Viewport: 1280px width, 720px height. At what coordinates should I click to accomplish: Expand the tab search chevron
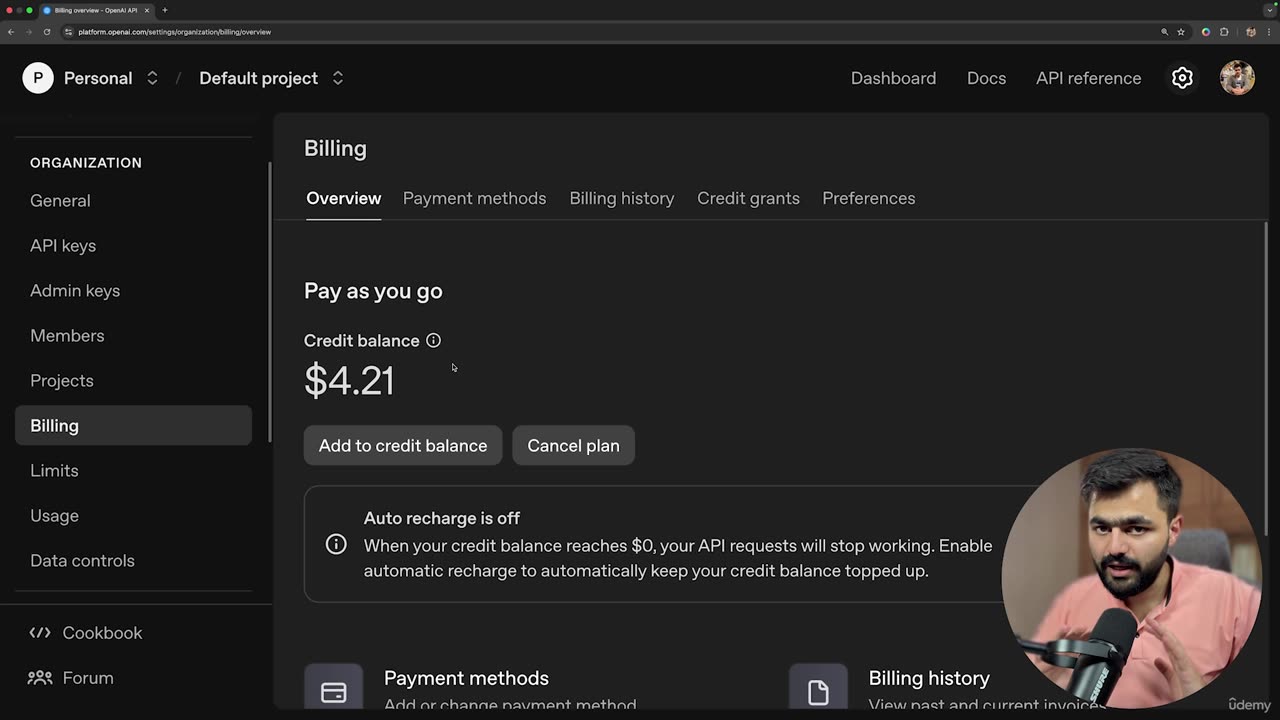1269,10
